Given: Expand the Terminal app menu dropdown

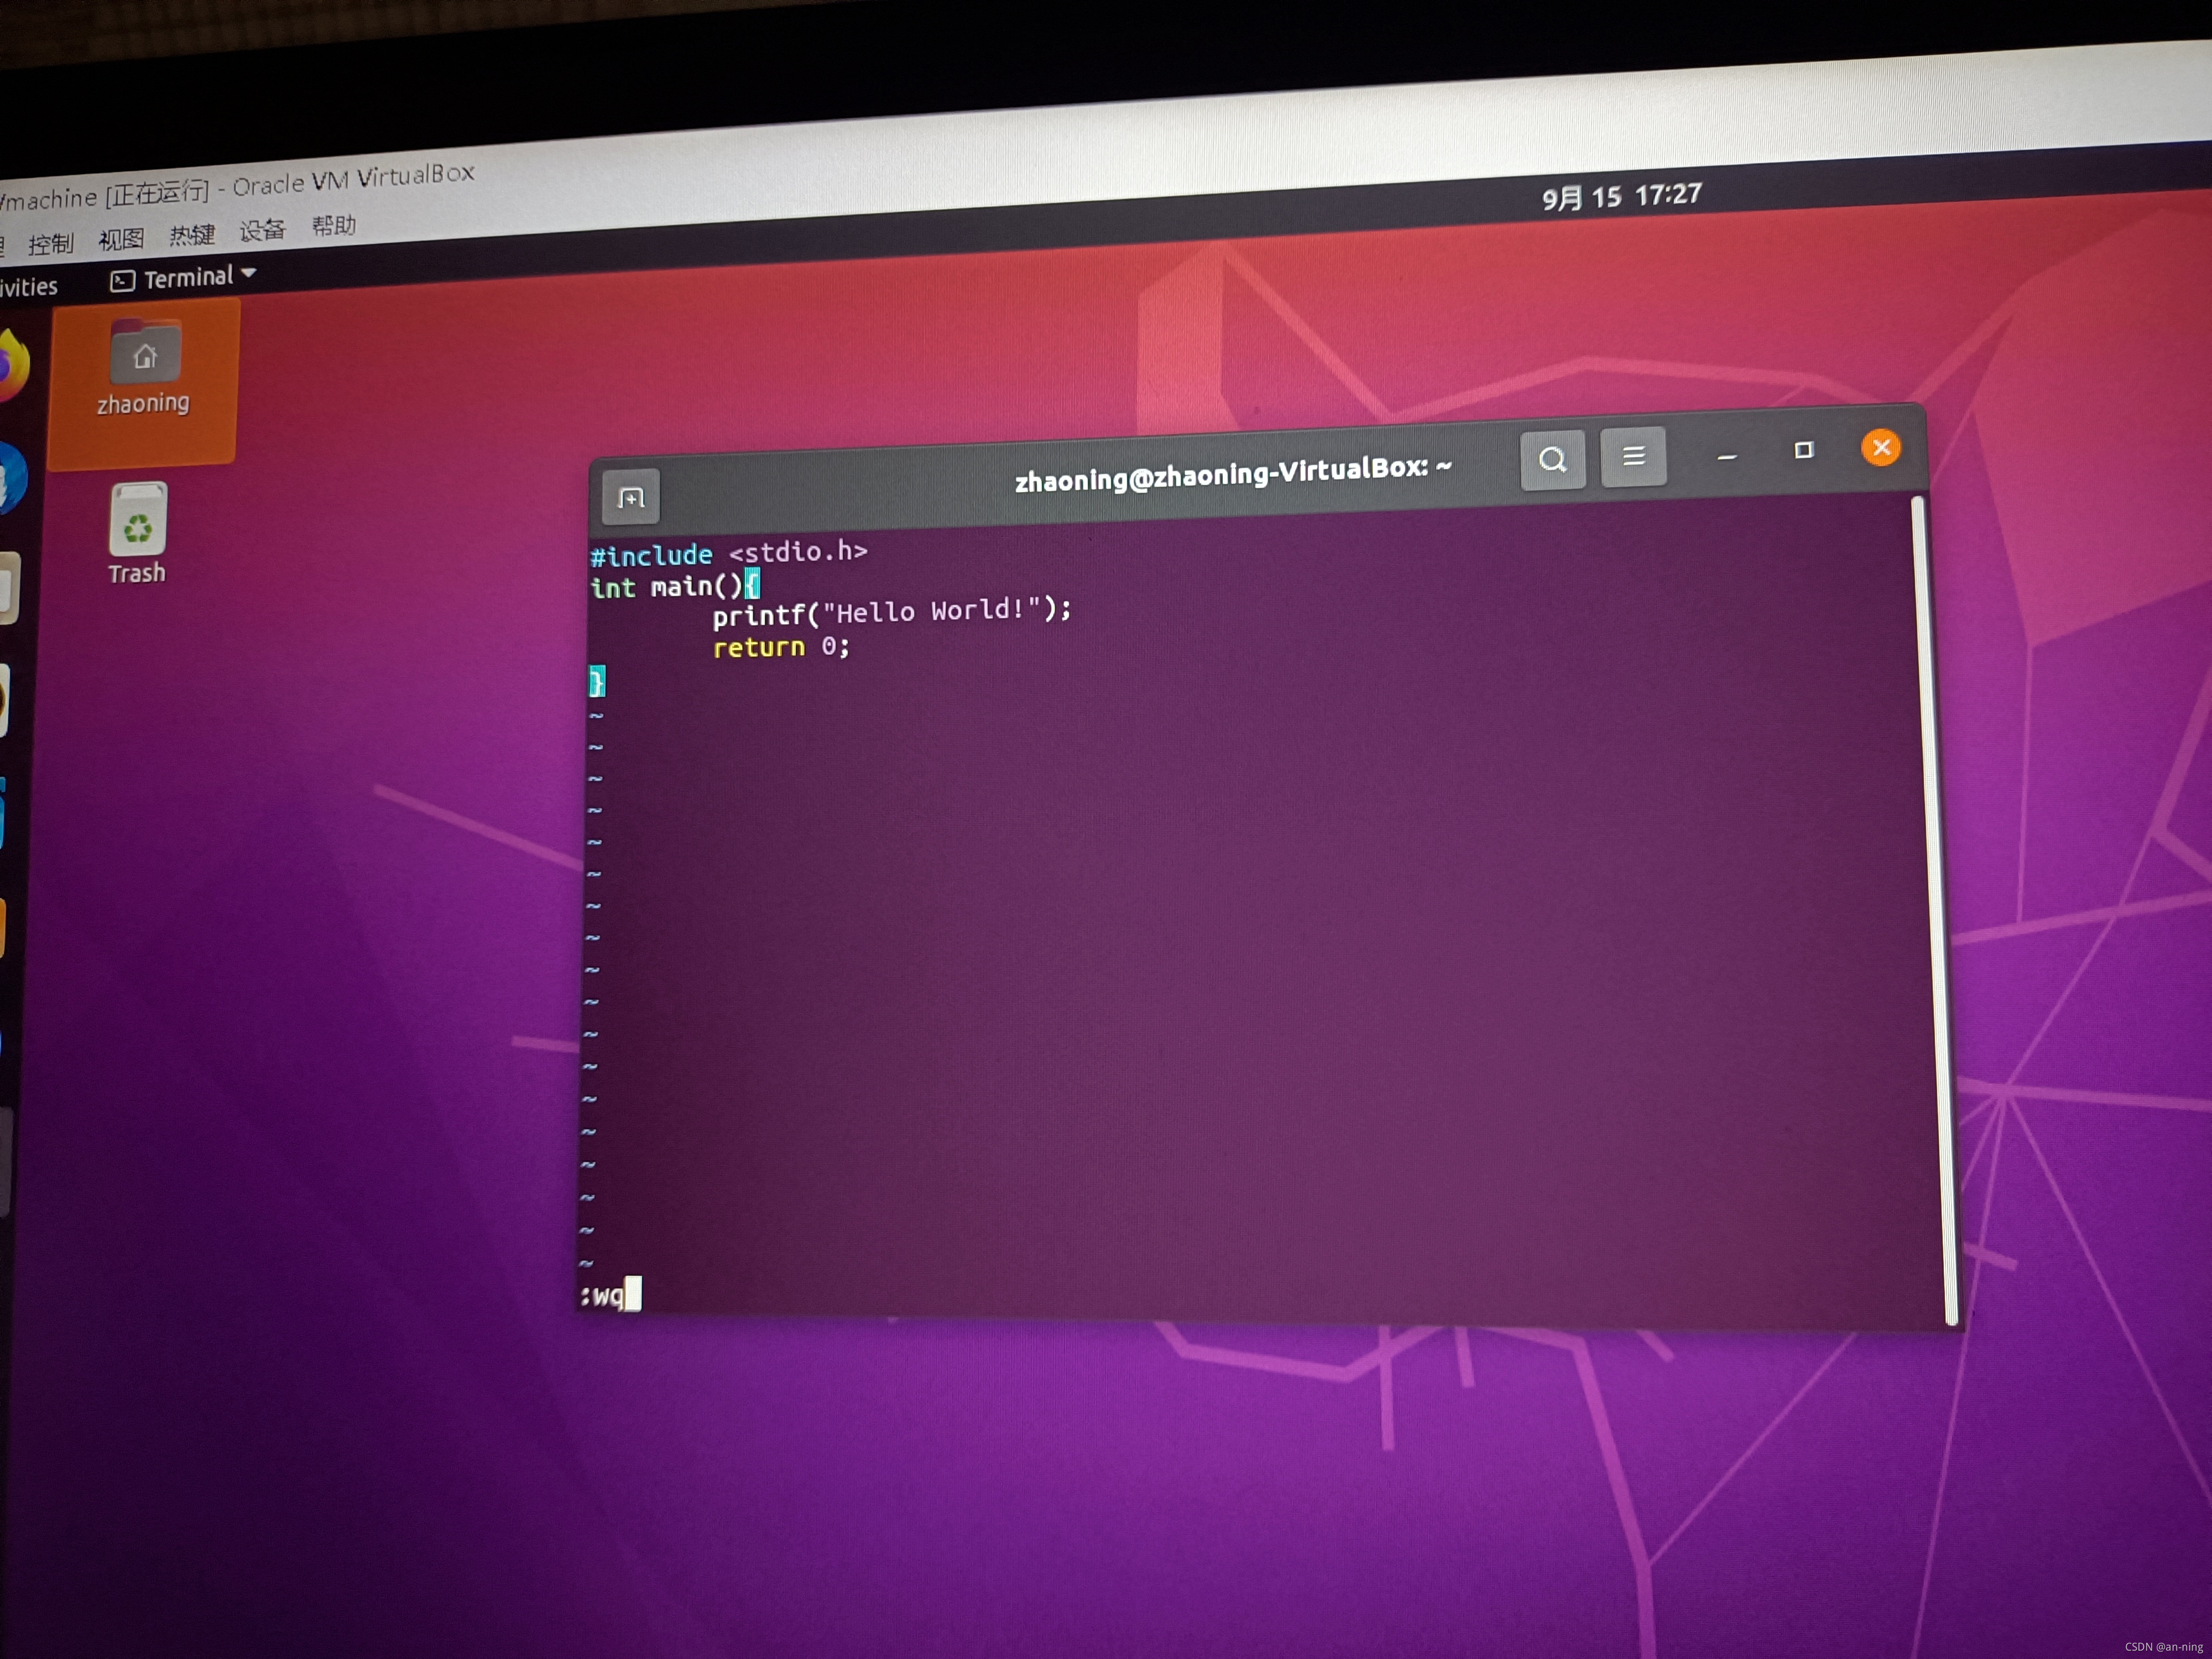Looking at the screenshot, I should pyautogui.click(x=184, y=278).
